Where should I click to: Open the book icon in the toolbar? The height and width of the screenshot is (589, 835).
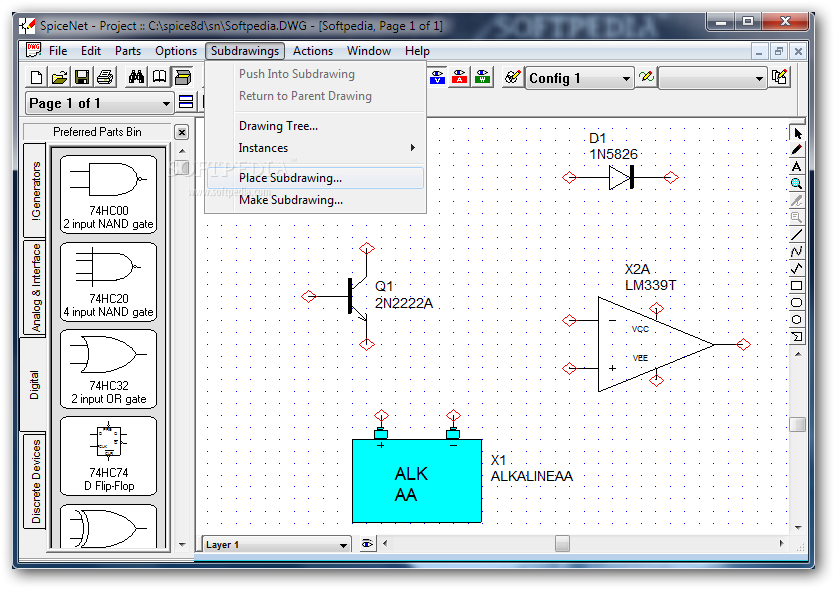[x=159, y=78]
